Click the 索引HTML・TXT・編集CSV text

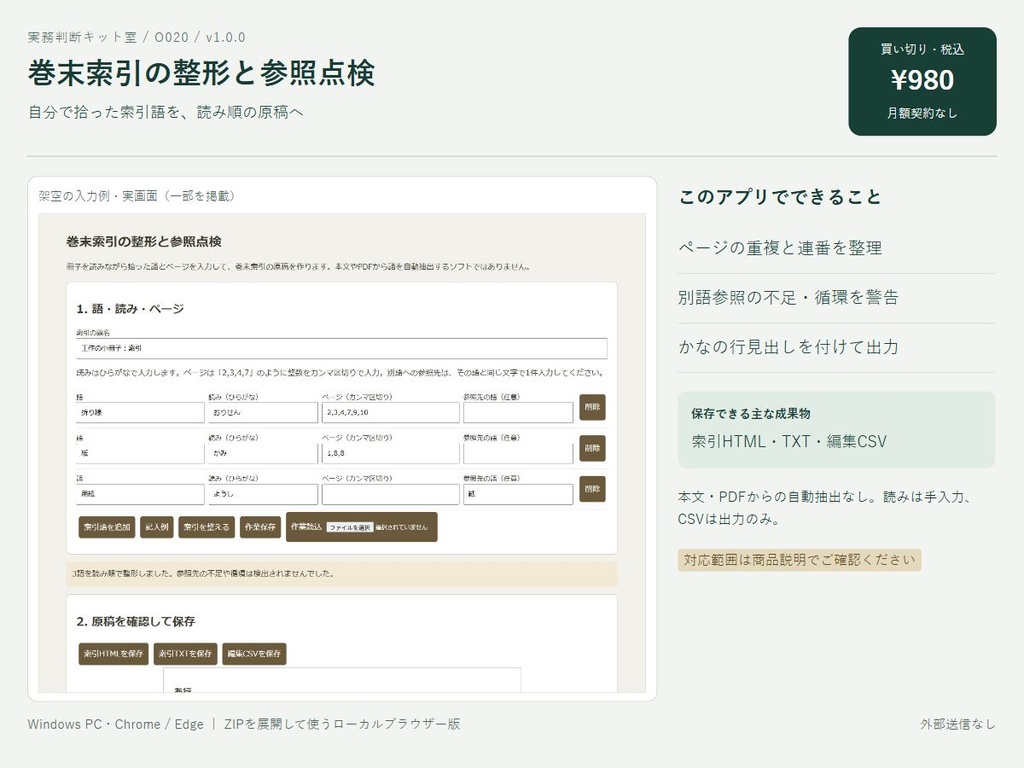(x=789, y=441)
